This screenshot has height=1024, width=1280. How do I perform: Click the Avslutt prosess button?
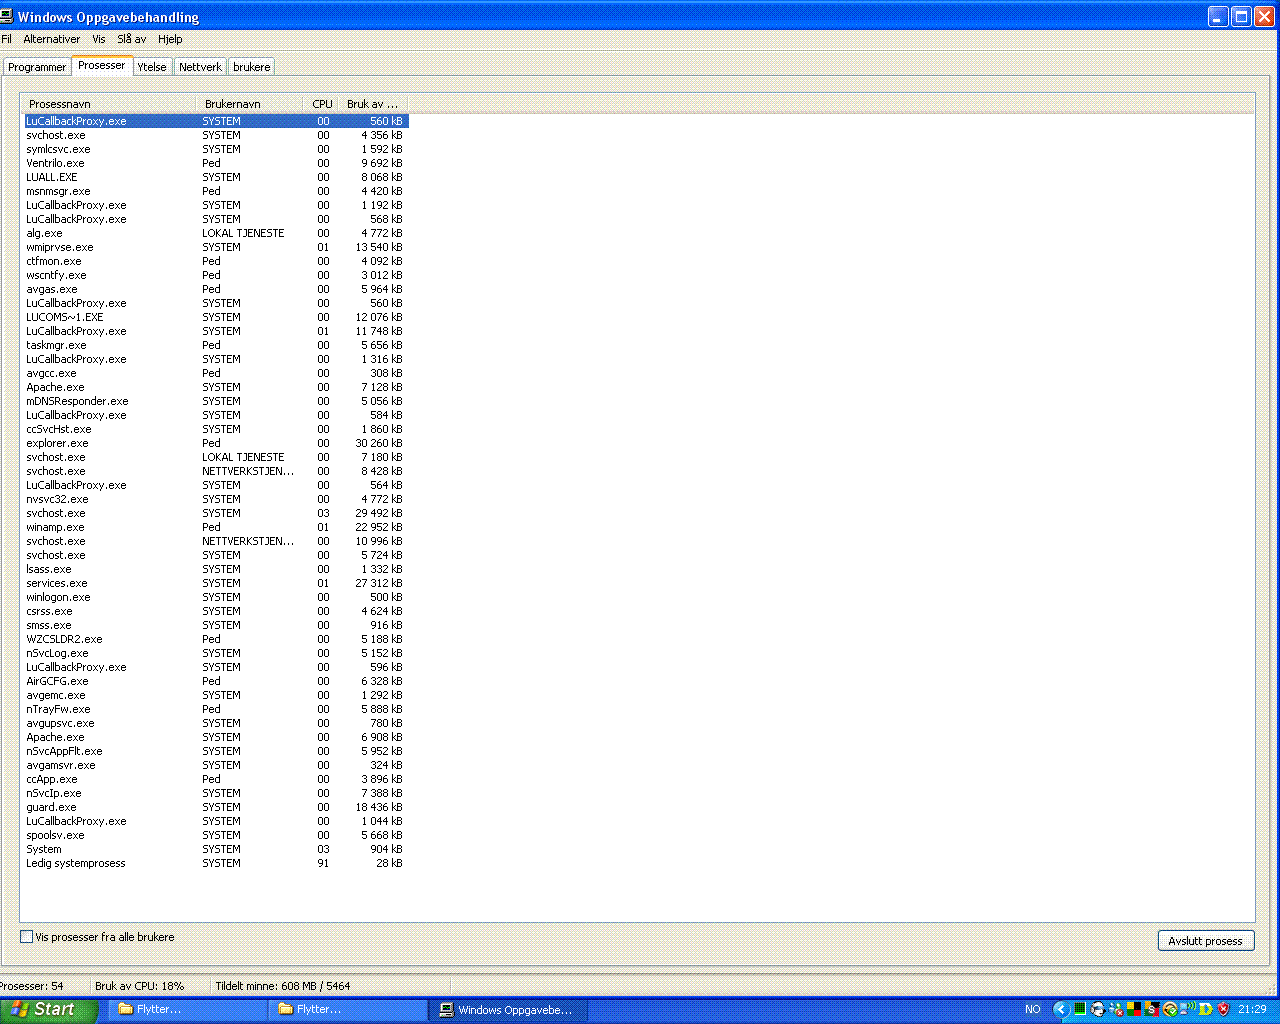pos(1206,941)
